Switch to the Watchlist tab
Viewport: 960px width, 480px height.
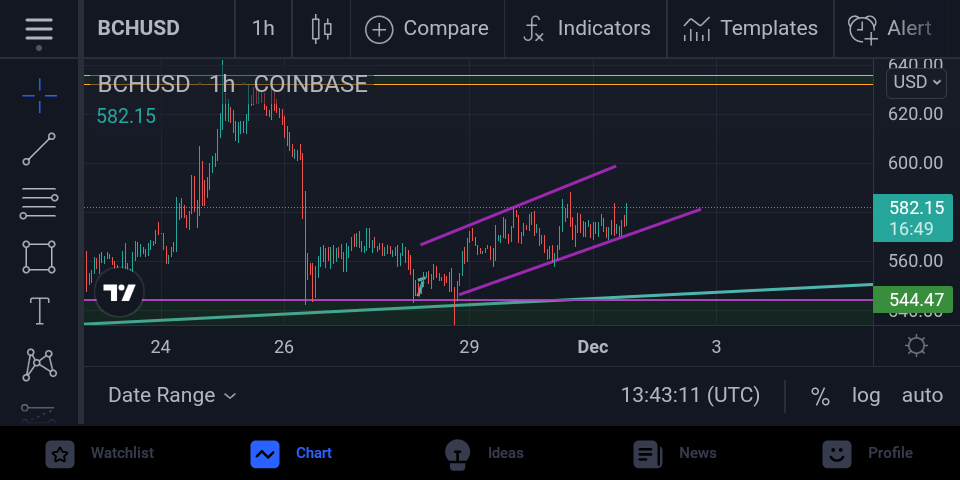[x=100, y=454]
